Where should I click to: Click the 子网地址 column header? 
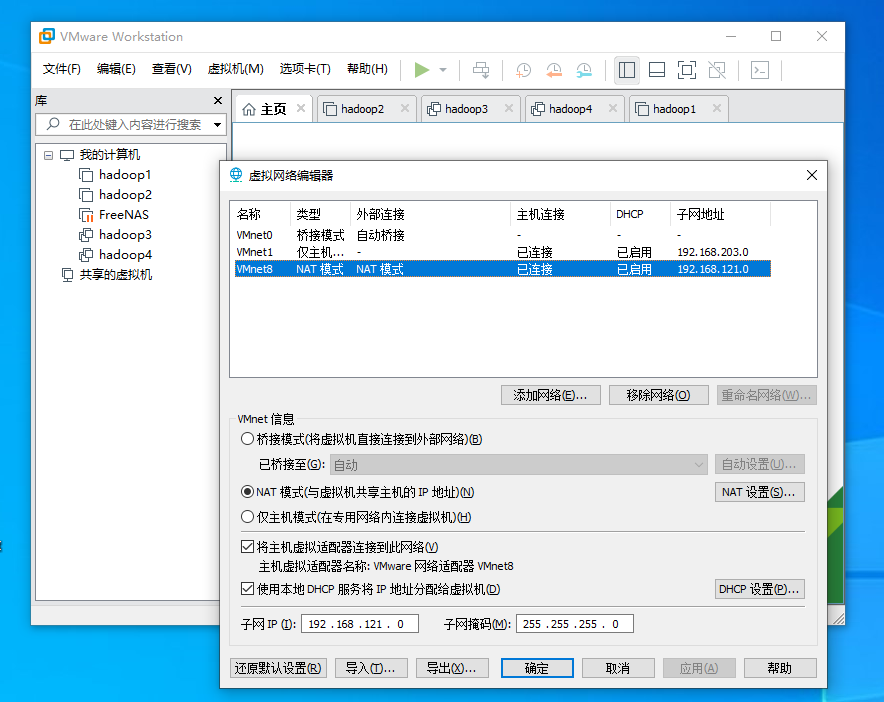(x=720, y=214)
